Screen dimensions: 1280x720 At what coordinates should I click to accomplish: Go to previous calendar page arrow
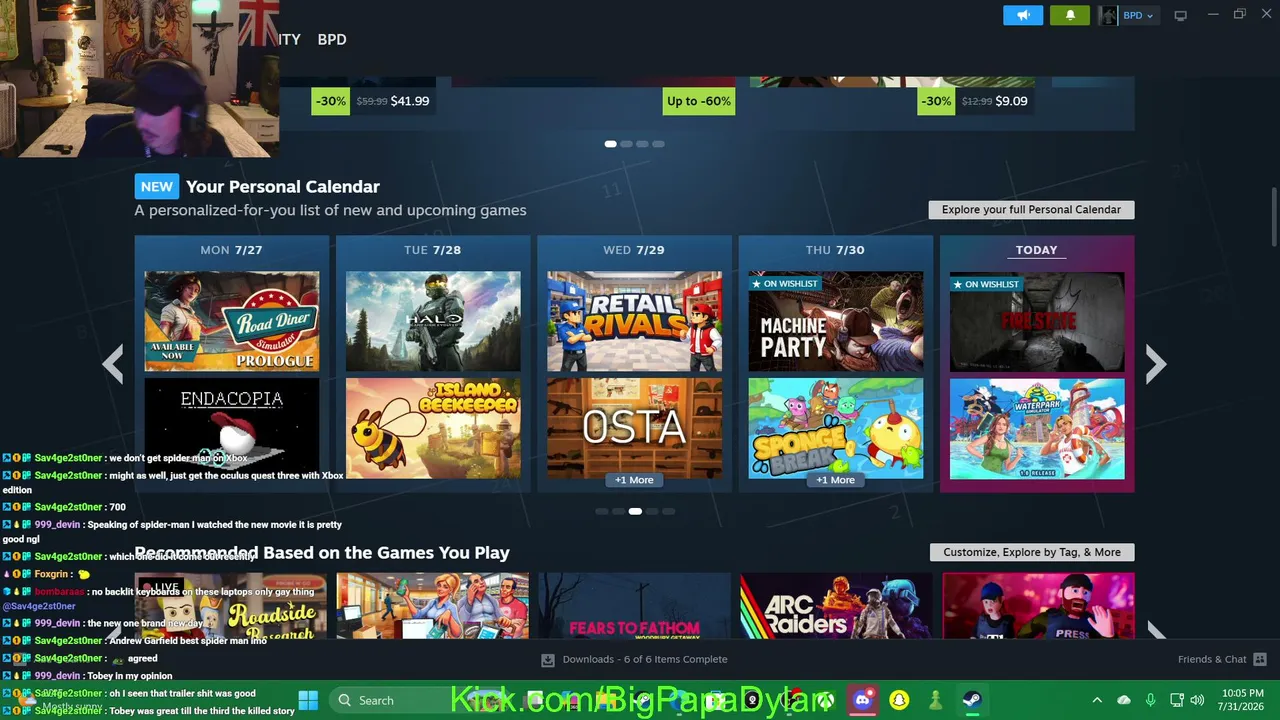[x=113, y=364]
